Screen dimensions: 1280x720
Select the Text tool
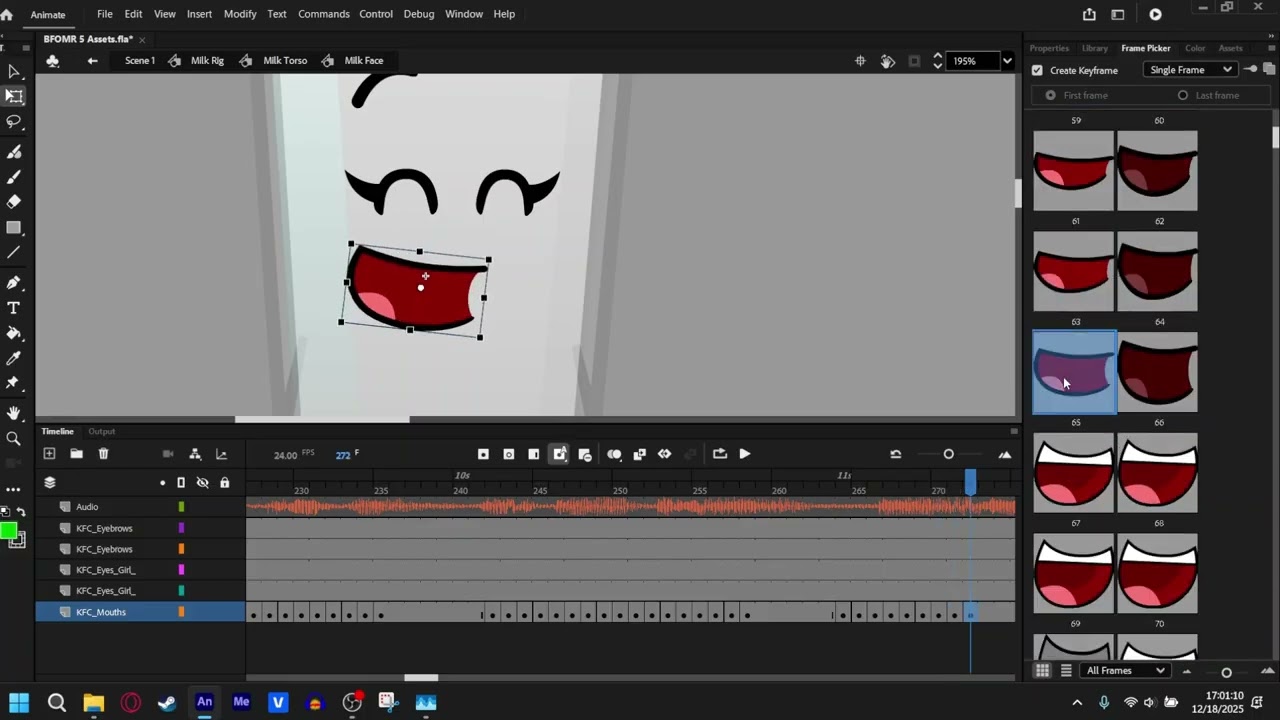click(14, 308)
